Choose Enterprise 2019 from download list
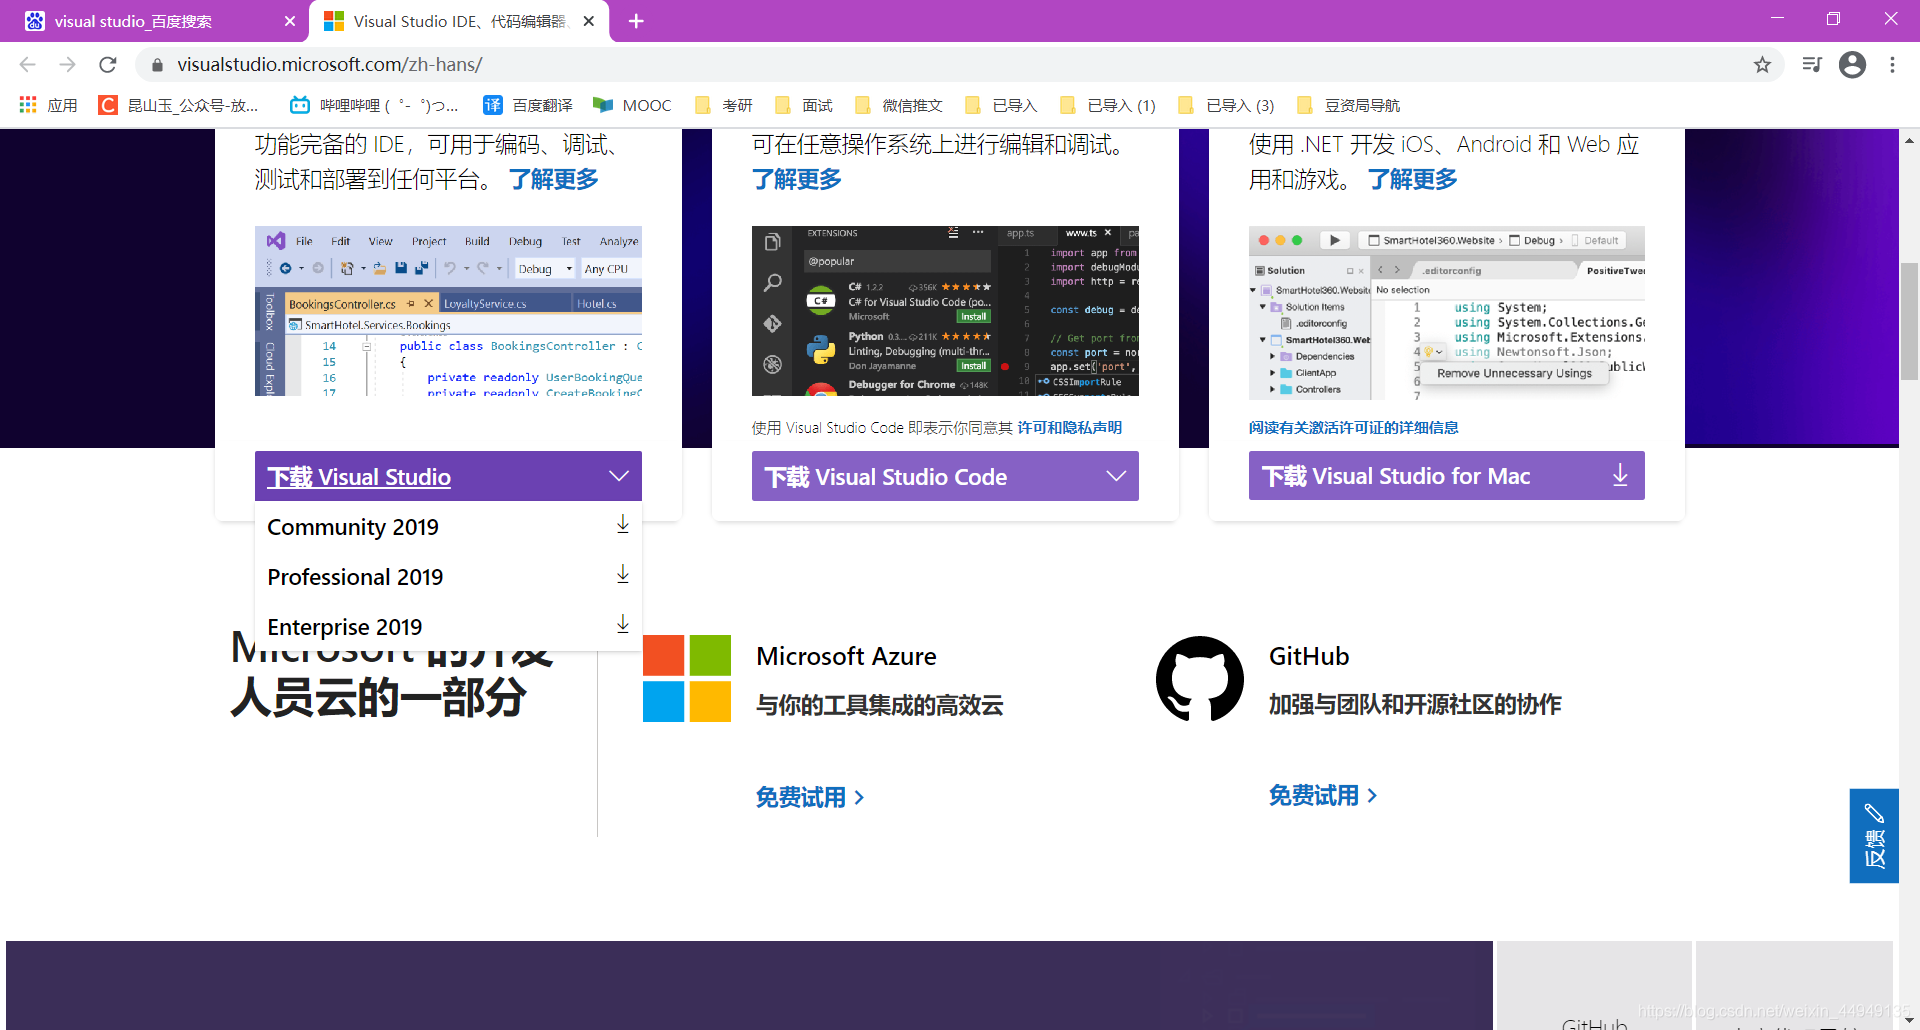 click(x=448, y=626)
